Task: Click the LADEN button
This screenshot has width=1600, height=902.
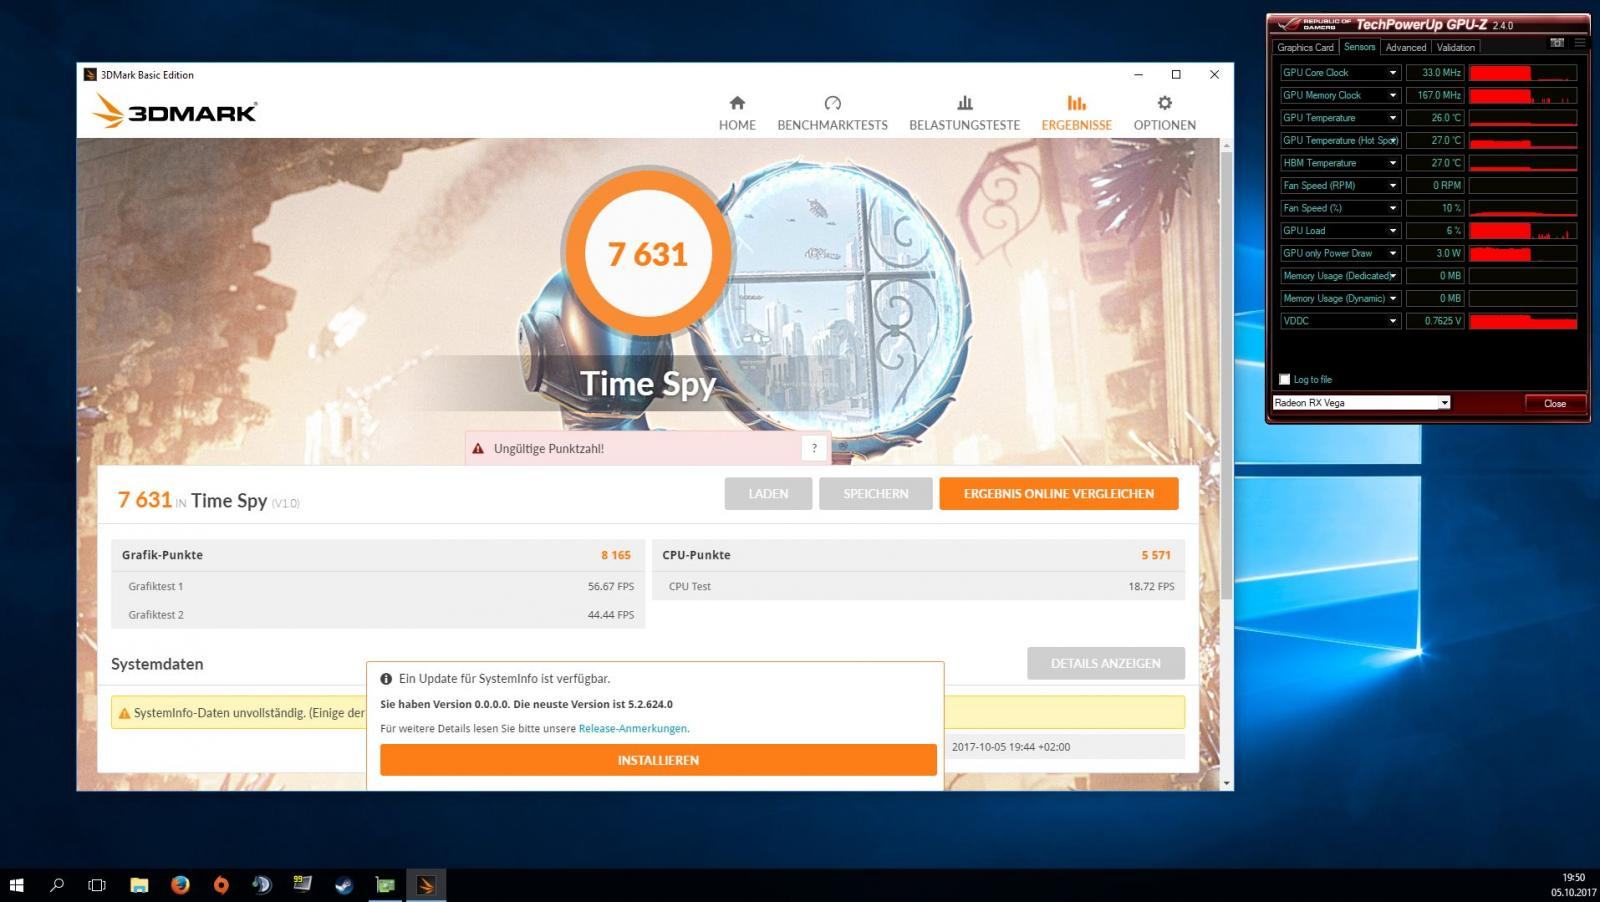Action: click(768, 494)
